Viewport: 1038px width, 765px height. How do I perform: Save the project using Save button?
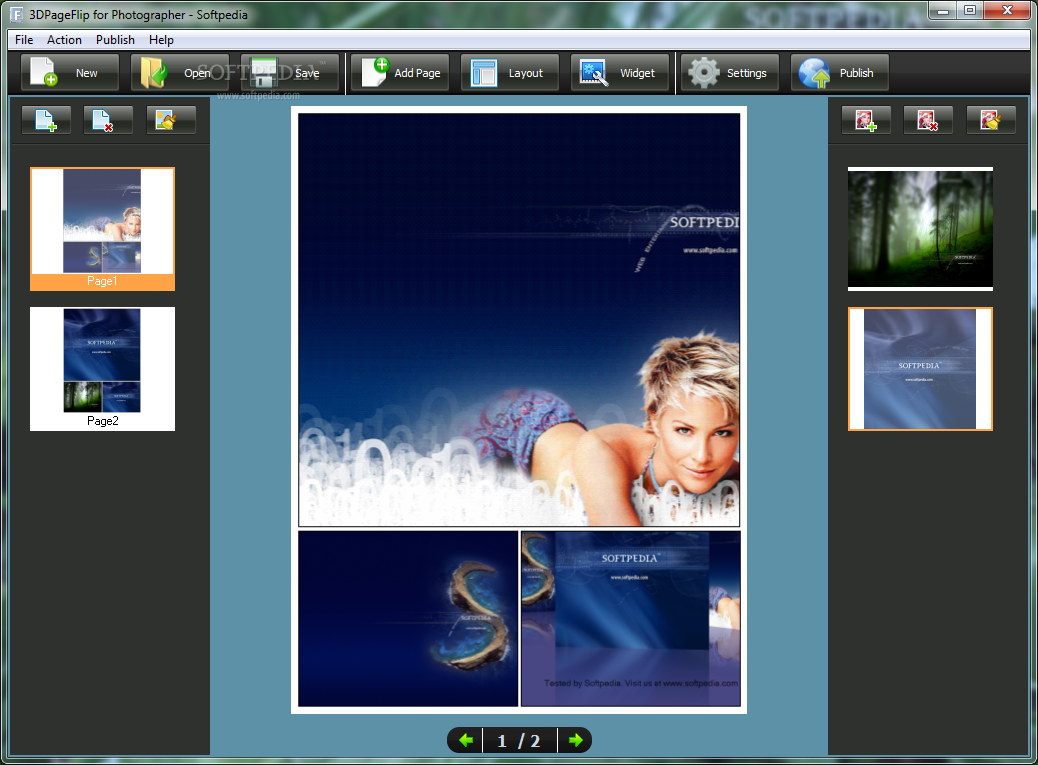pyautogui.click(x=290, y=73)
